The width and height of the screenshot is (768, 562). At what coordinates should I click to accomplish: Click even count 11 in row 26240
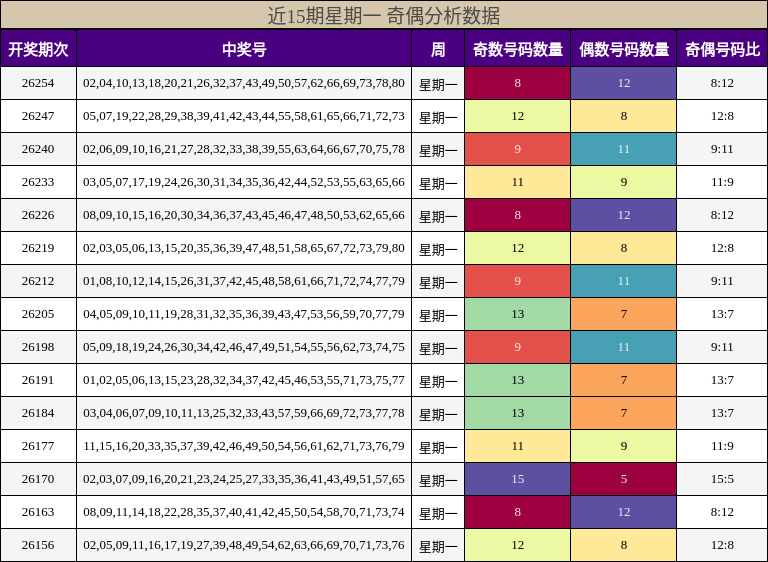click(x=624, y=149)
